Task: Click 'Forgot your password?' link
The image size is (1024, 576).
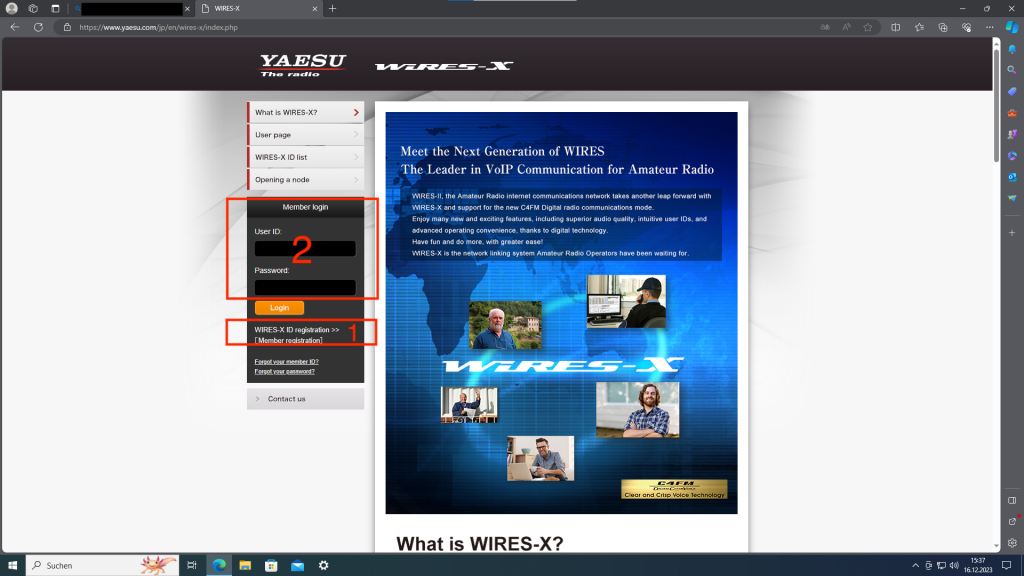Action: coord(285,371)
